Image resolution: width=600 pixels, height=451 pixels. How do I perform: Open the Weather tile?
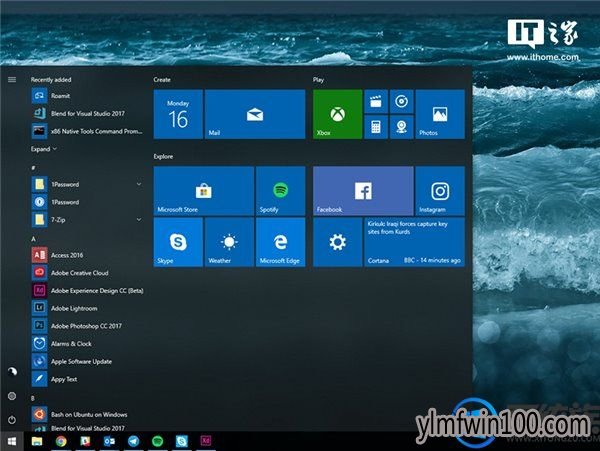[x=229, y=242]
